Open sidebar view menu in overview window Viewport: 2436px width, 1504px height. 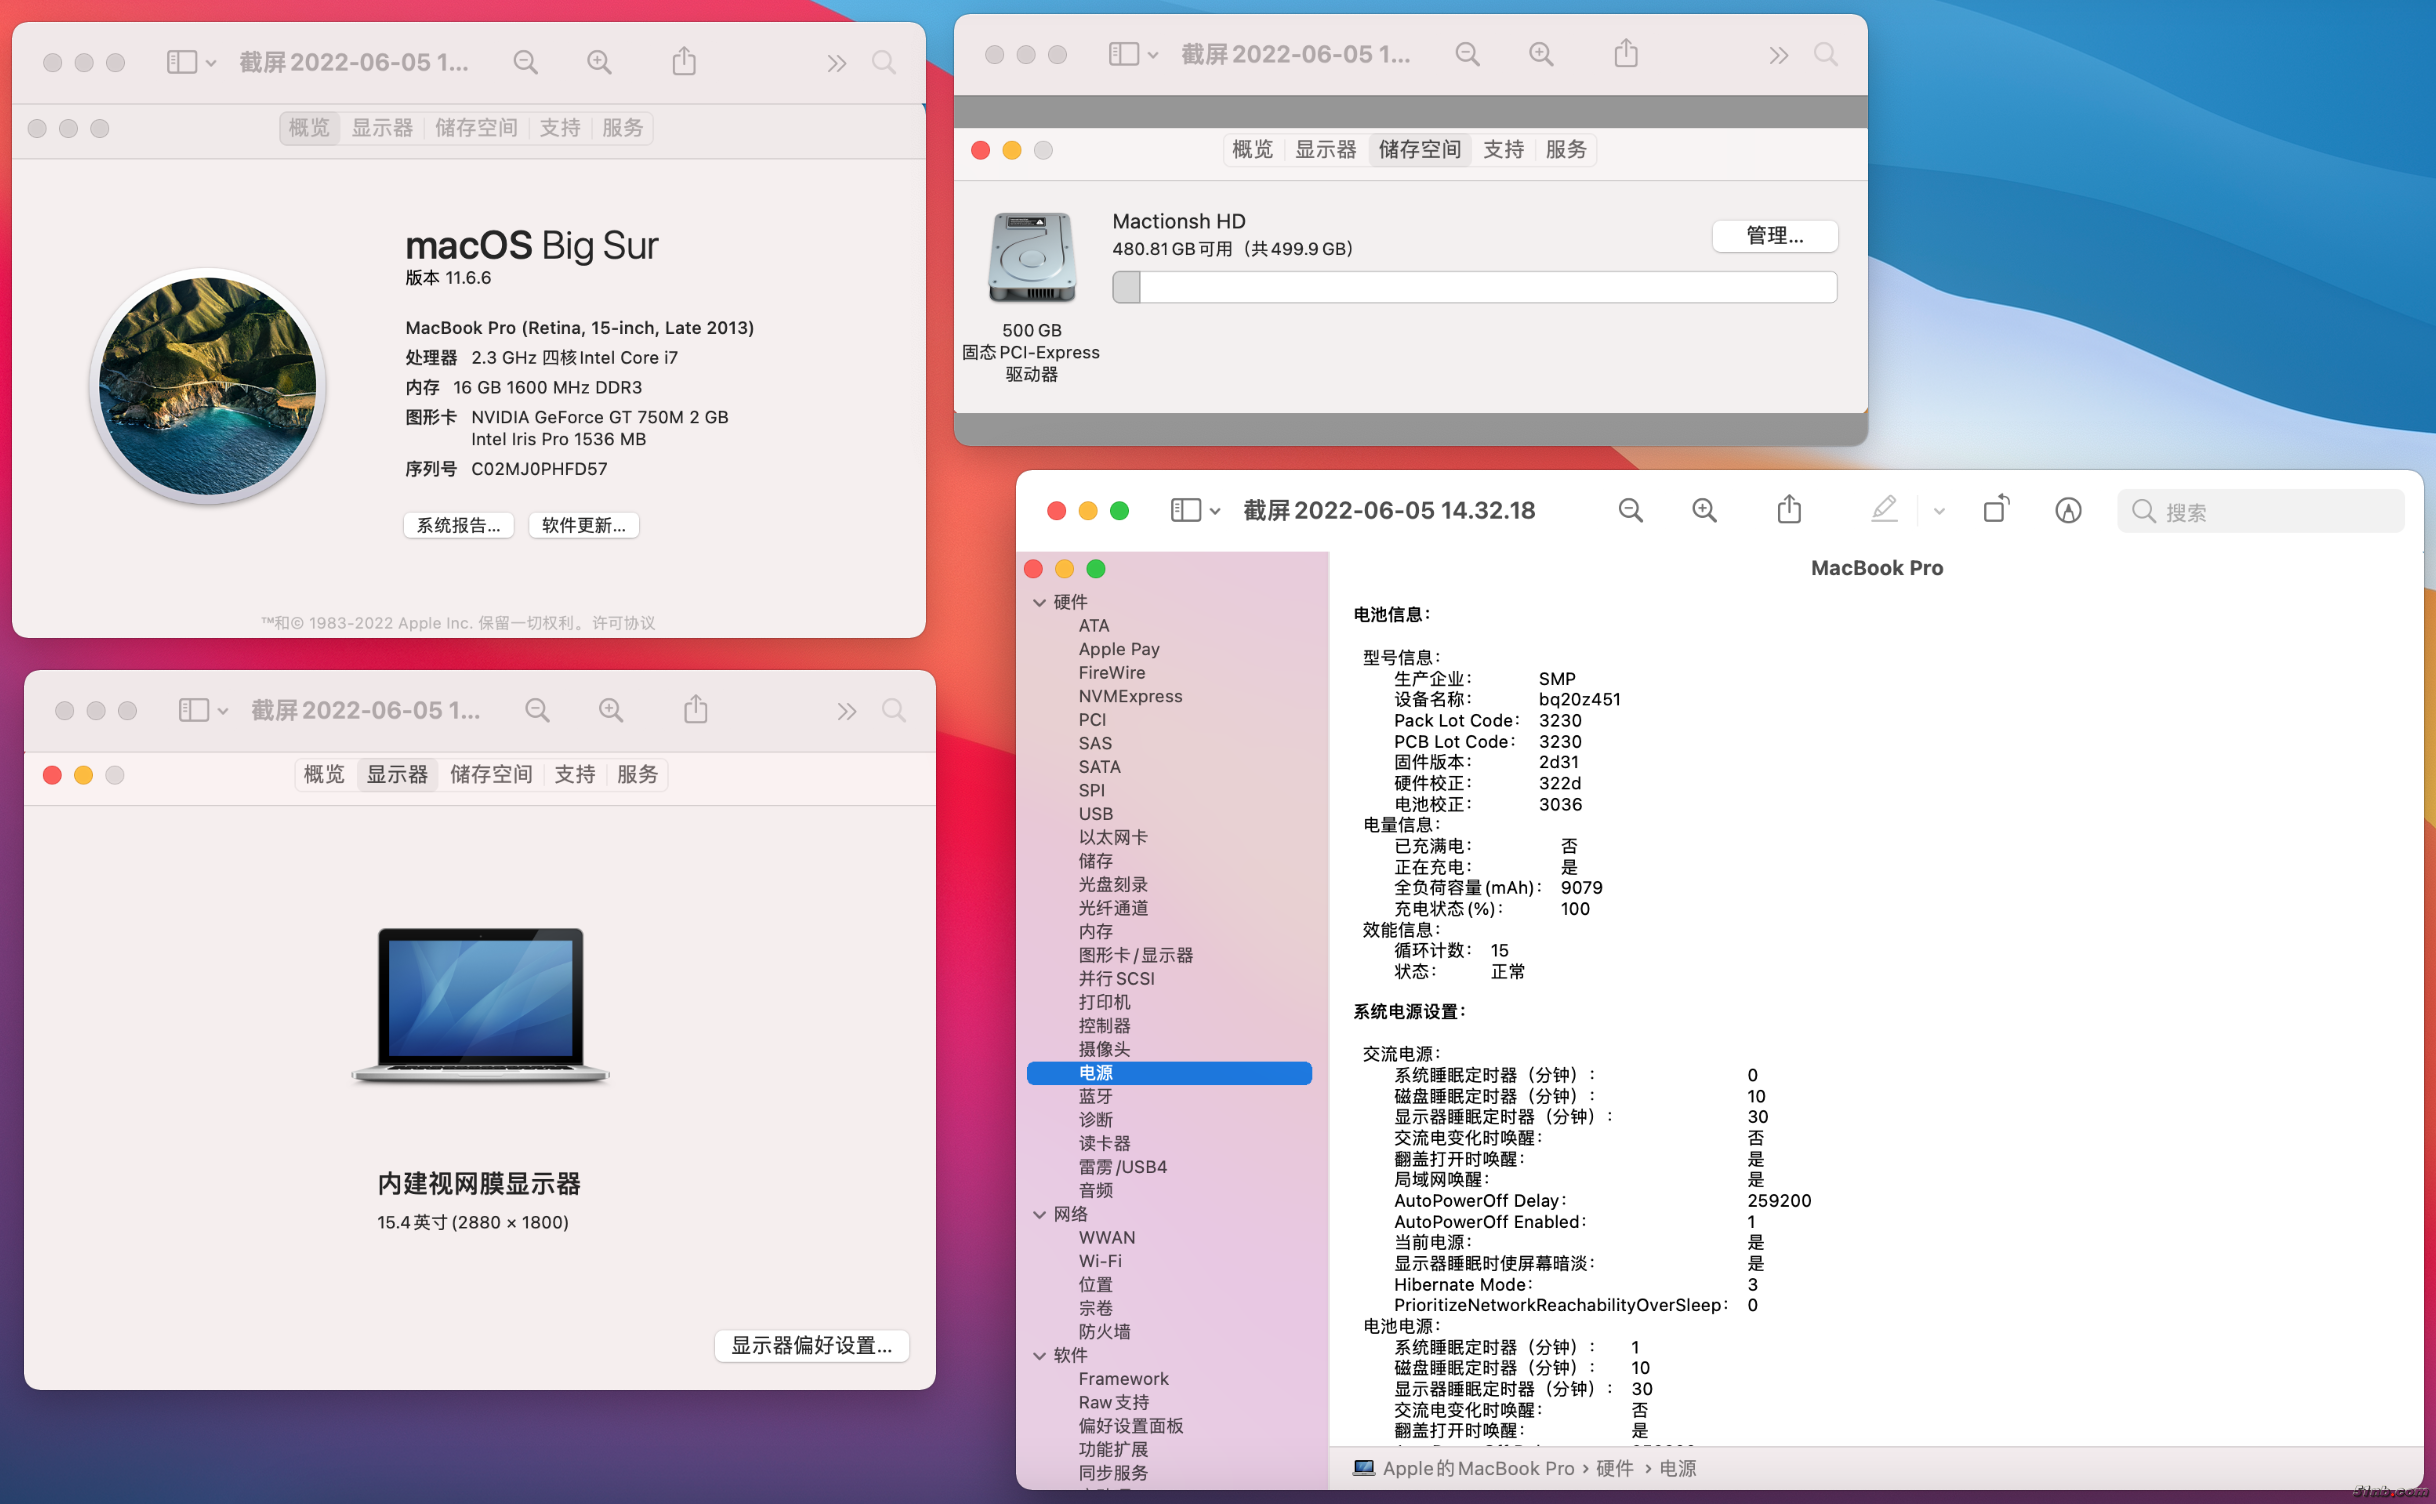pos(190,63)
